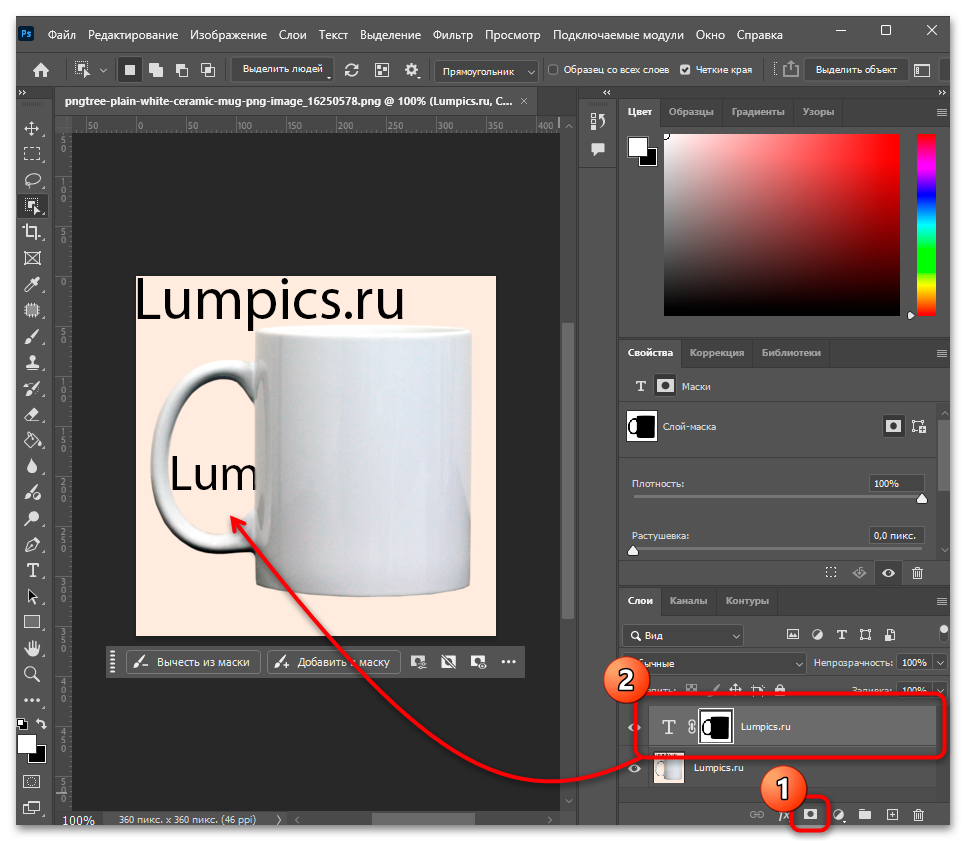Select the Eraser tool
The height and width of the screenshot is (841, 966).
32,415
